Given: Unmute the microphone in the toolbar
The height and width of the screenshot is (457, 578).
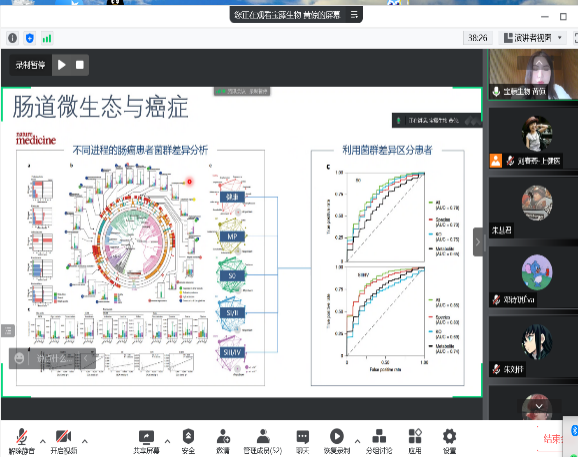Looking at the screenshot, I should click(22, 441).
